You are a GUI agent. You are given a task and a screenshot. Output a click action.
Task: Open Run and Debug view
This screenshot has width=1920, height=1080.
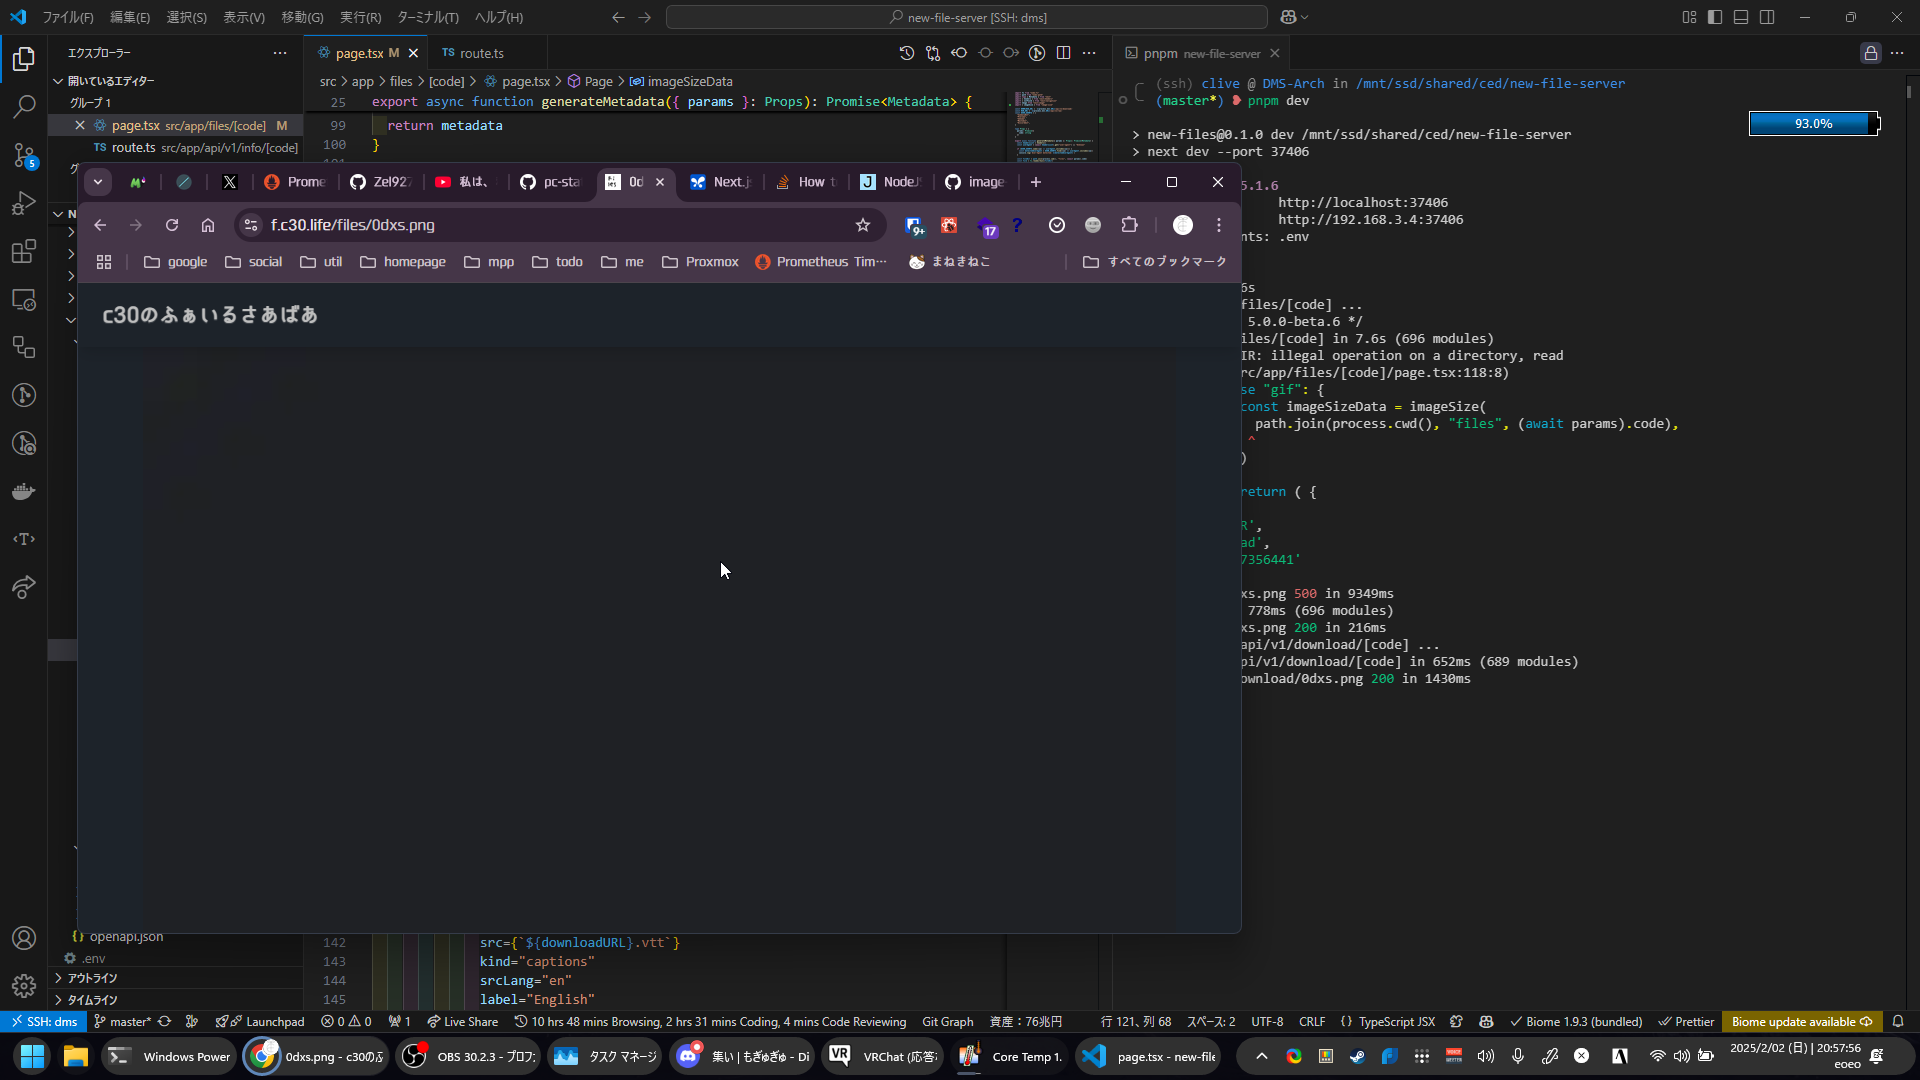pyautogui.click(x=24, y=203)
